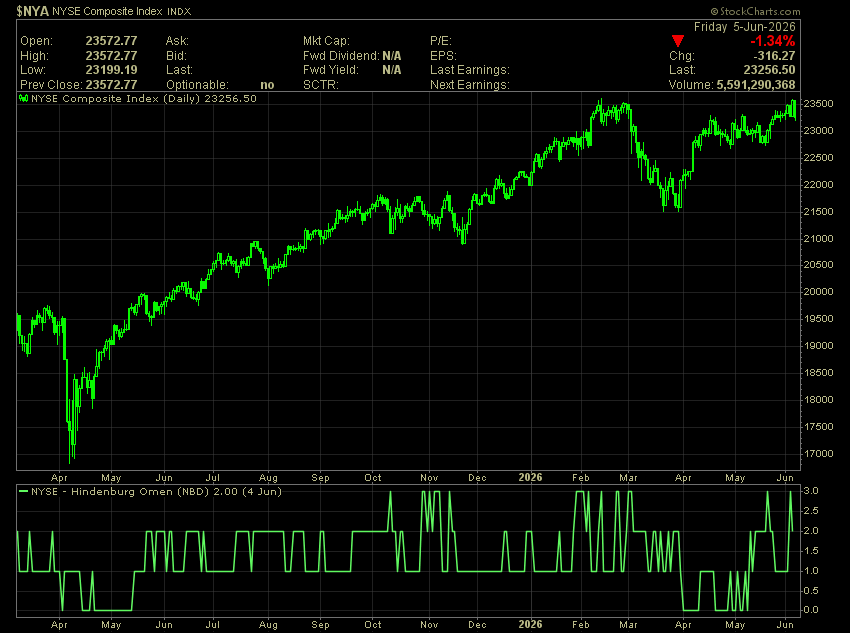Click the 23500 price axis label
Screen dimensions: 850x633
819,104
